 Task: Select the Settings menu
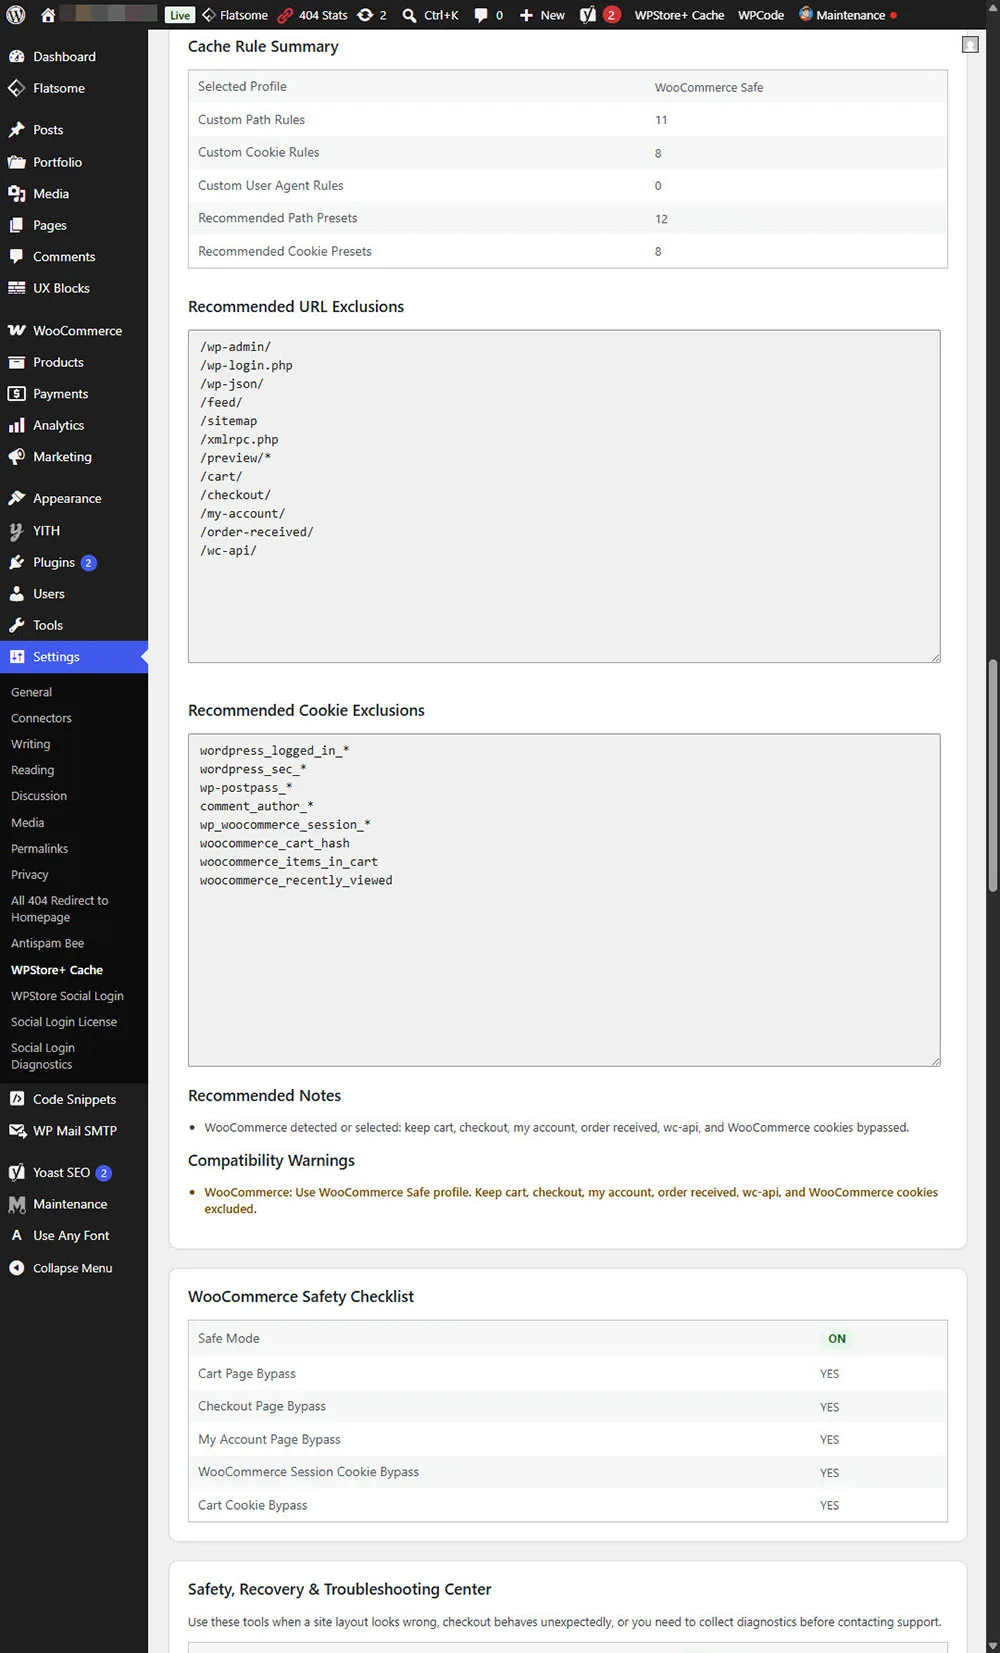tap(74, 657)
